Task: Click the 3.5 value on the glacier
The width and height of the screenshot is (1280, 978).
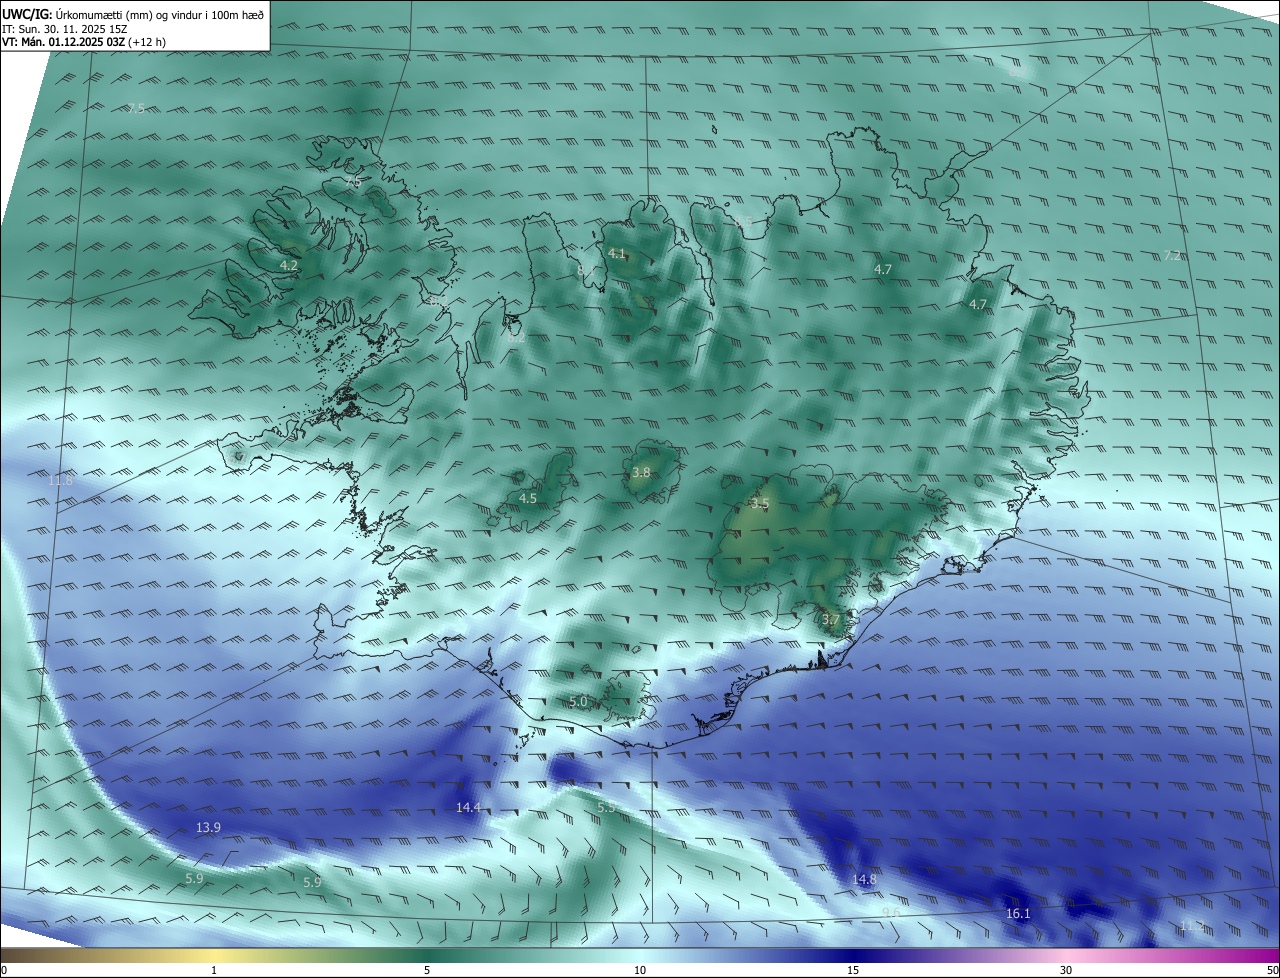Action: click(x=760, y=504)
